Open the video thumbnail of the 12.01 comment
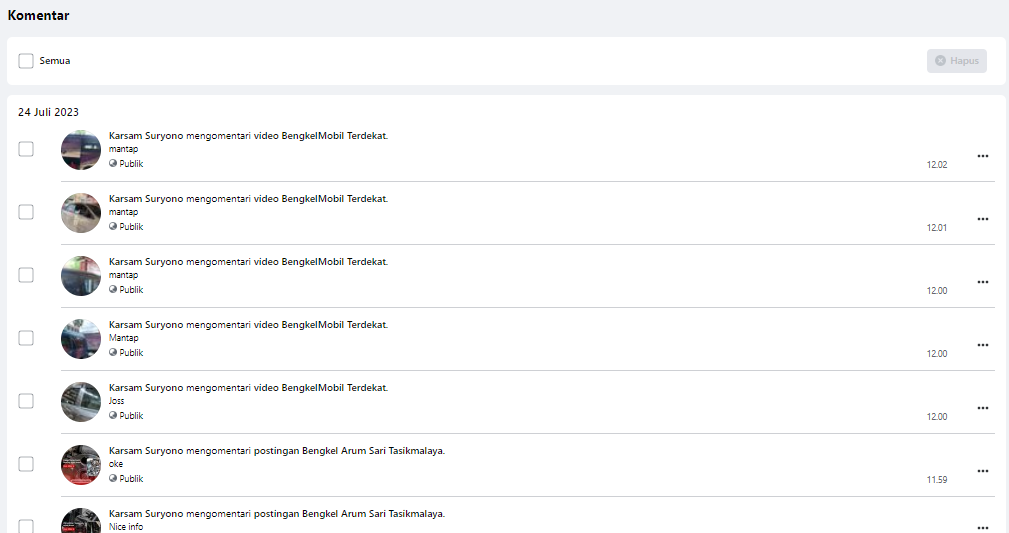Screen dimensions: 1009x533 point(81,213)
